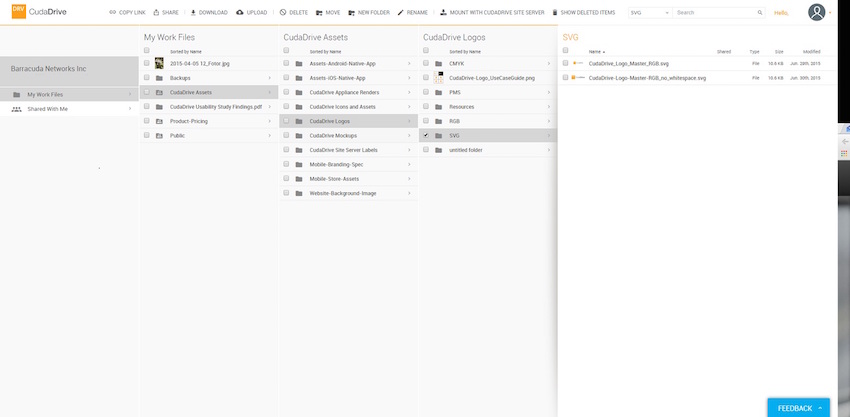Click the CudaDrive DRV logo icon
This screenshot has width=850, height=417.
(19, 11)
